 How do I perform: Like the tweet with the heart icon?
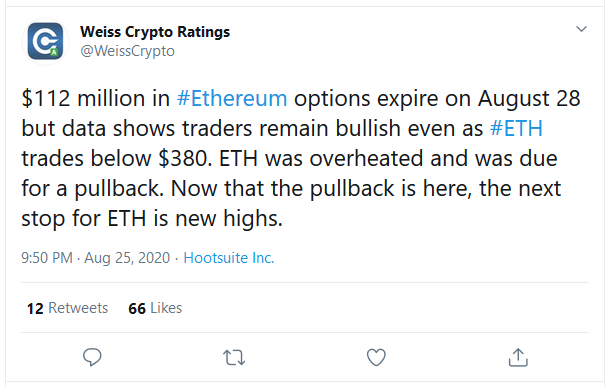(376, 357)
